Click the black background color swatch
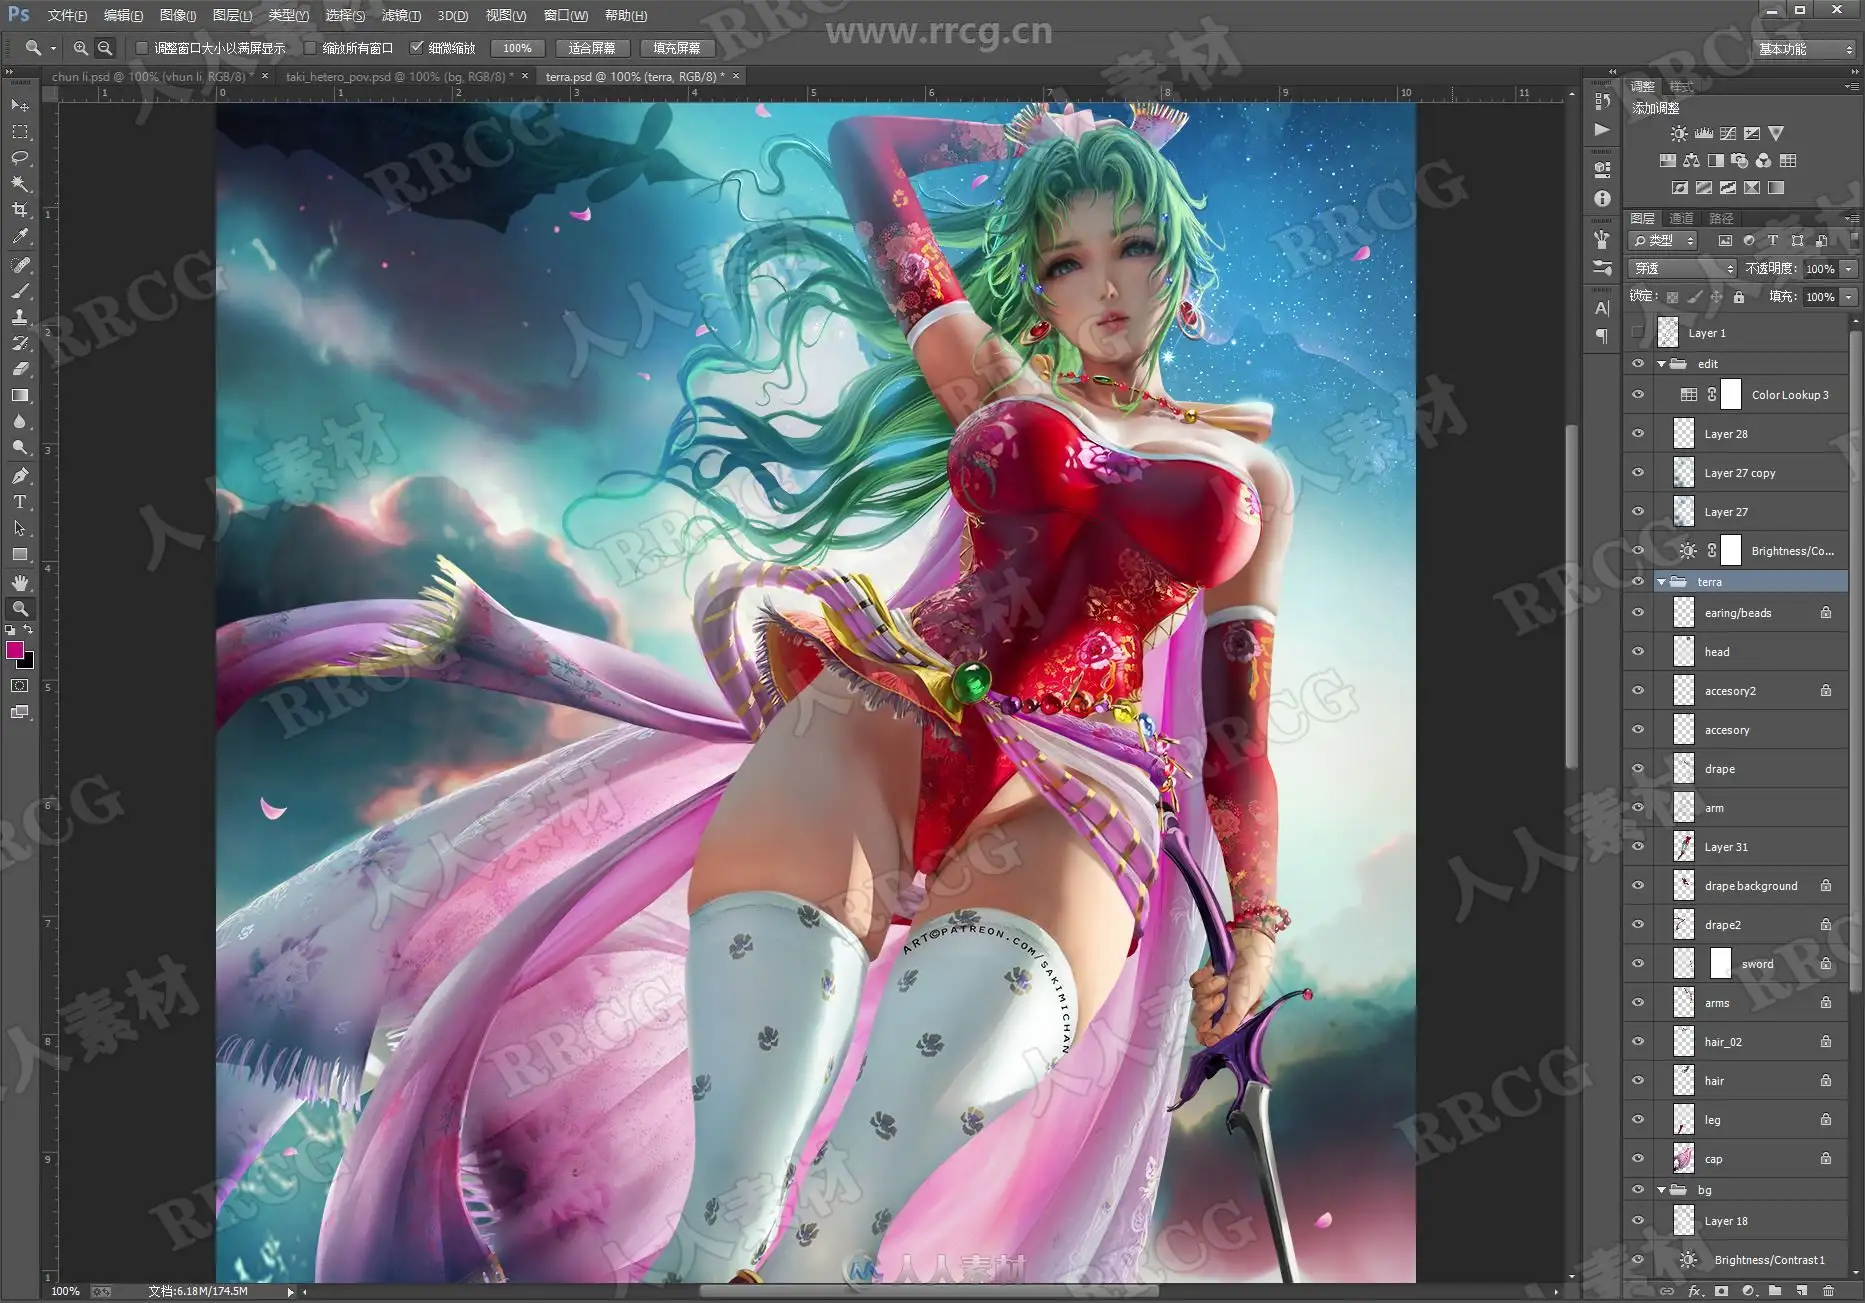The height and width of the screenshot is (1303, 1865). click(x=27, y=662)
